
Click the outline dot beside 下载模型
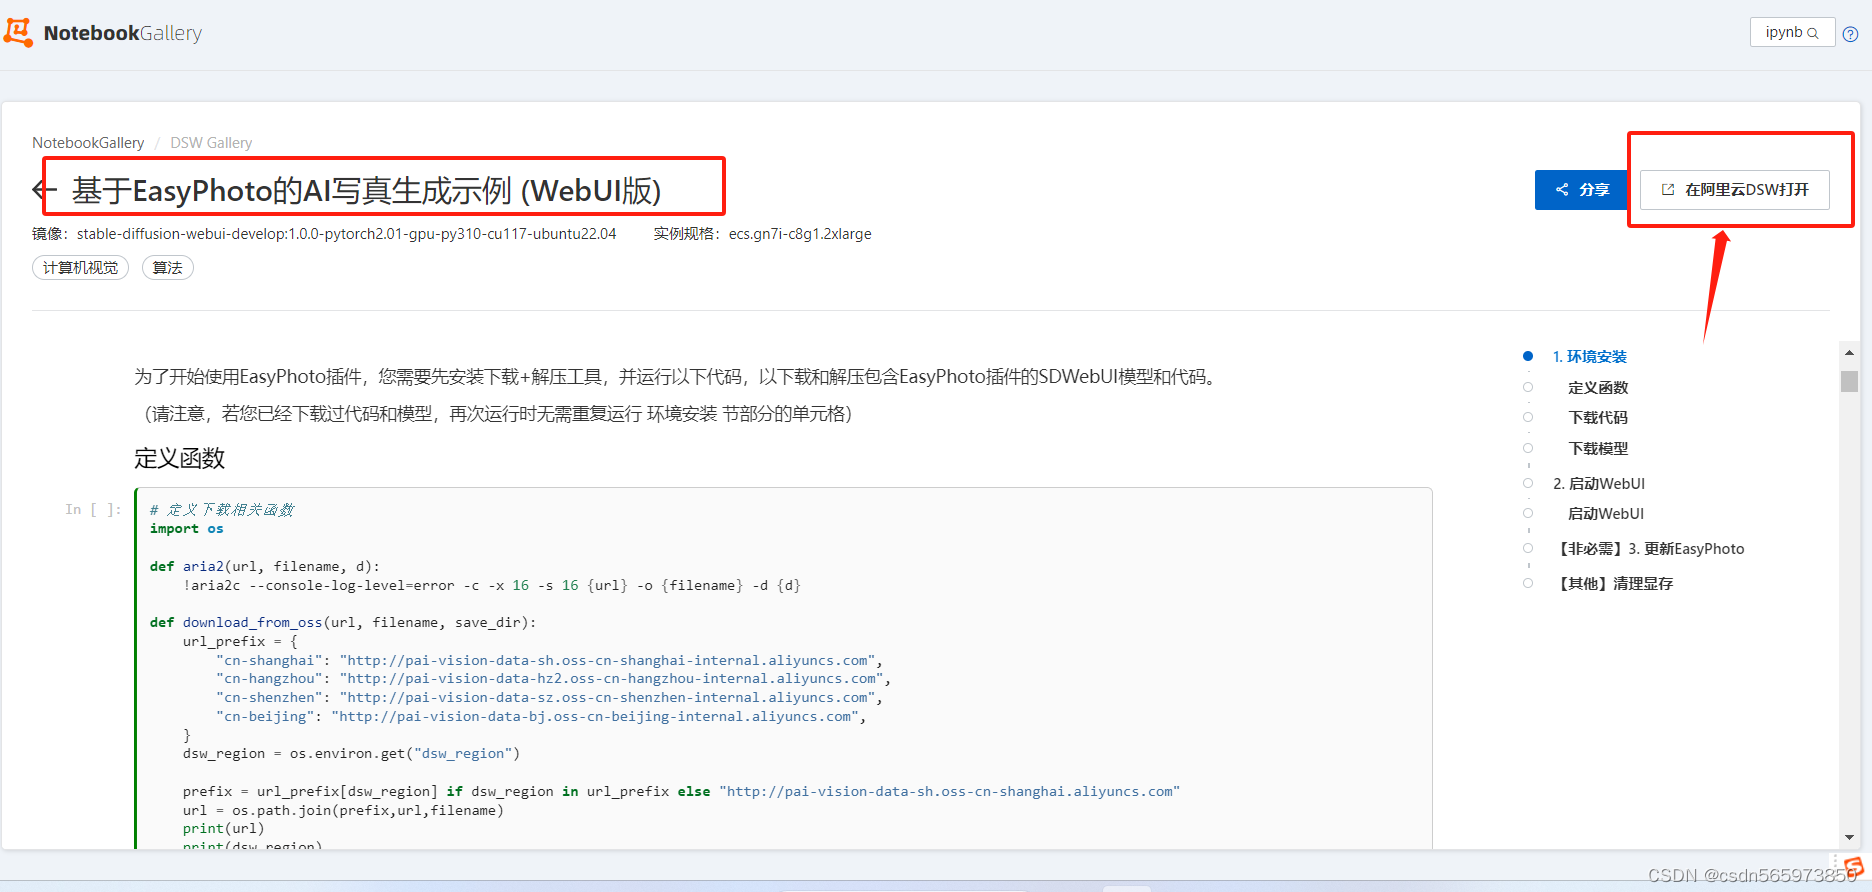[x=1528, y=448]
